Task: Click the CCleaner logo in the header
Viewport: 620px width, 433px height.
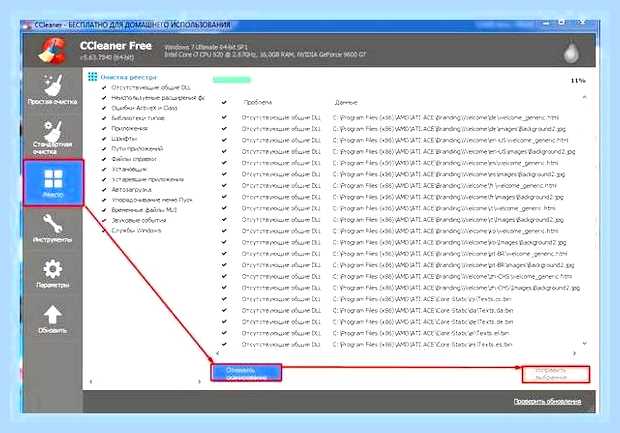Action: (x=52, y=50)
